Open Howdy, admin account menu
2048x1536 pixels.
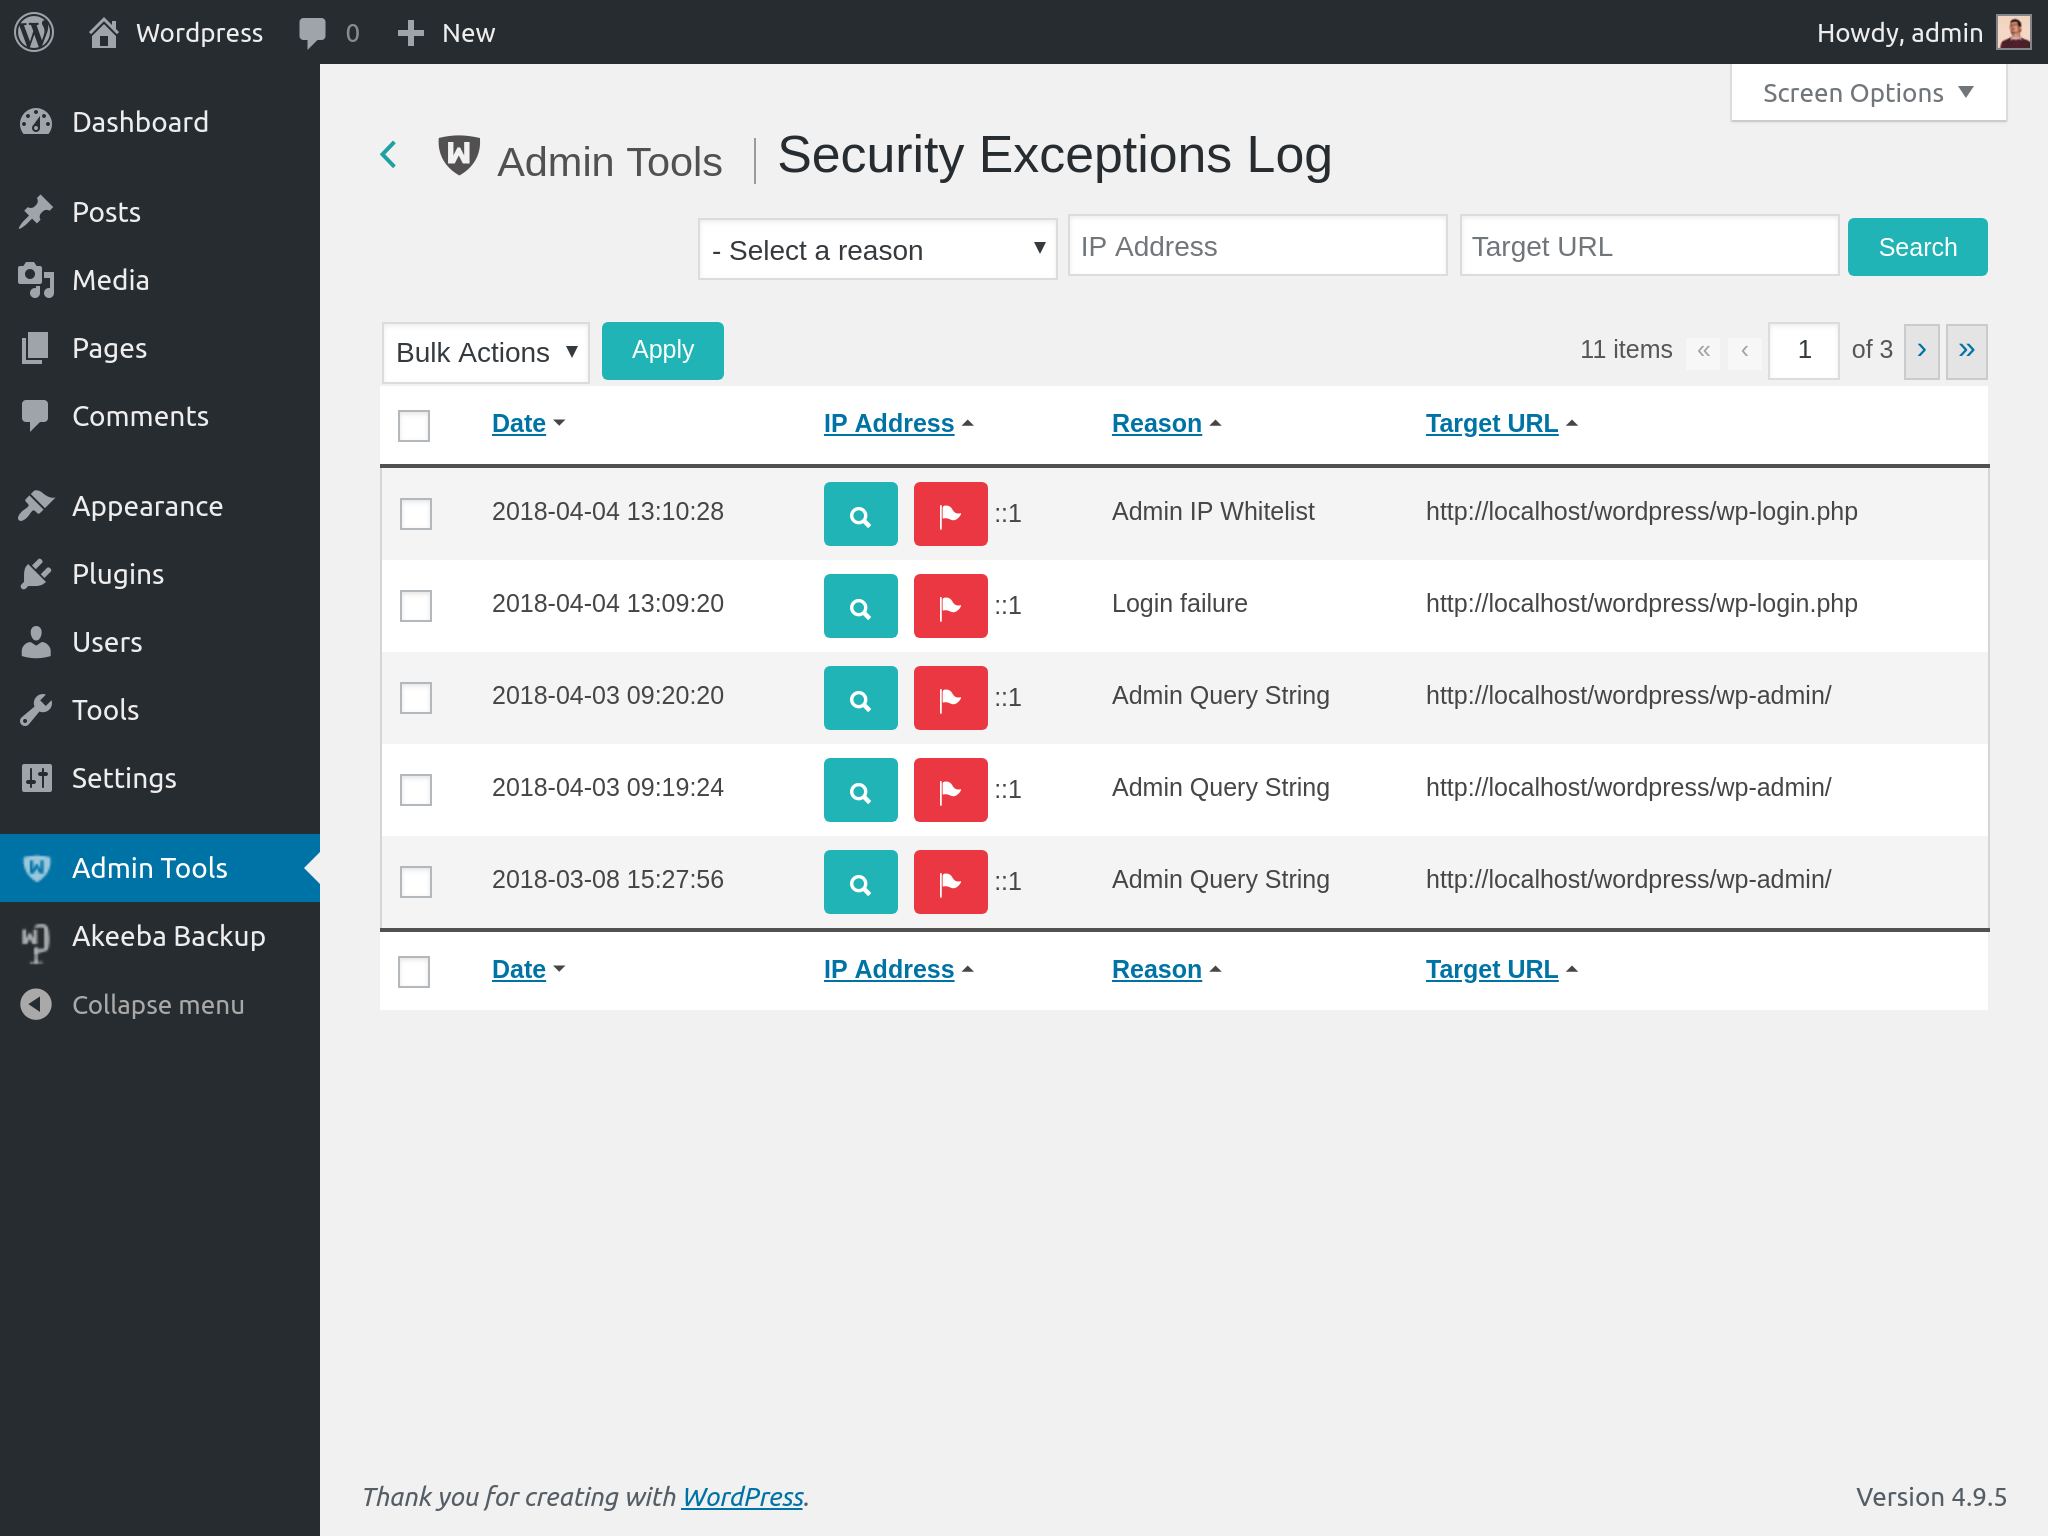tap(1923, 32)
